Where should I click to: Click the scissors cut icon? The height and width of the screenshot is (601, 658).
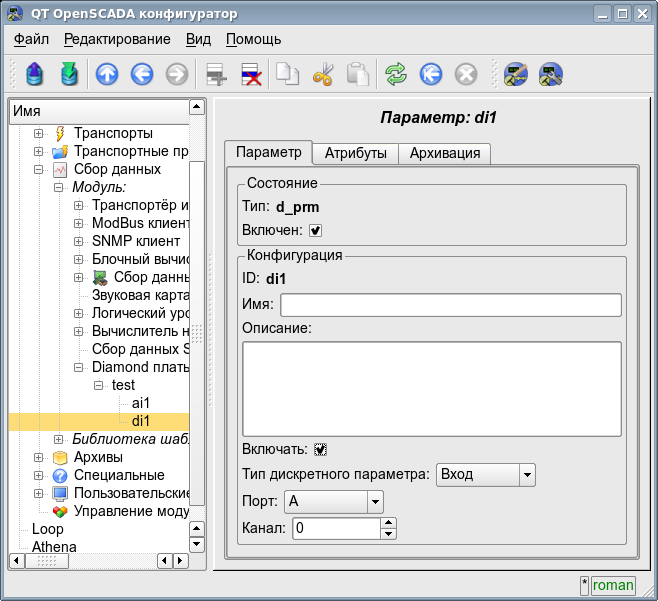tap(322, 74)
